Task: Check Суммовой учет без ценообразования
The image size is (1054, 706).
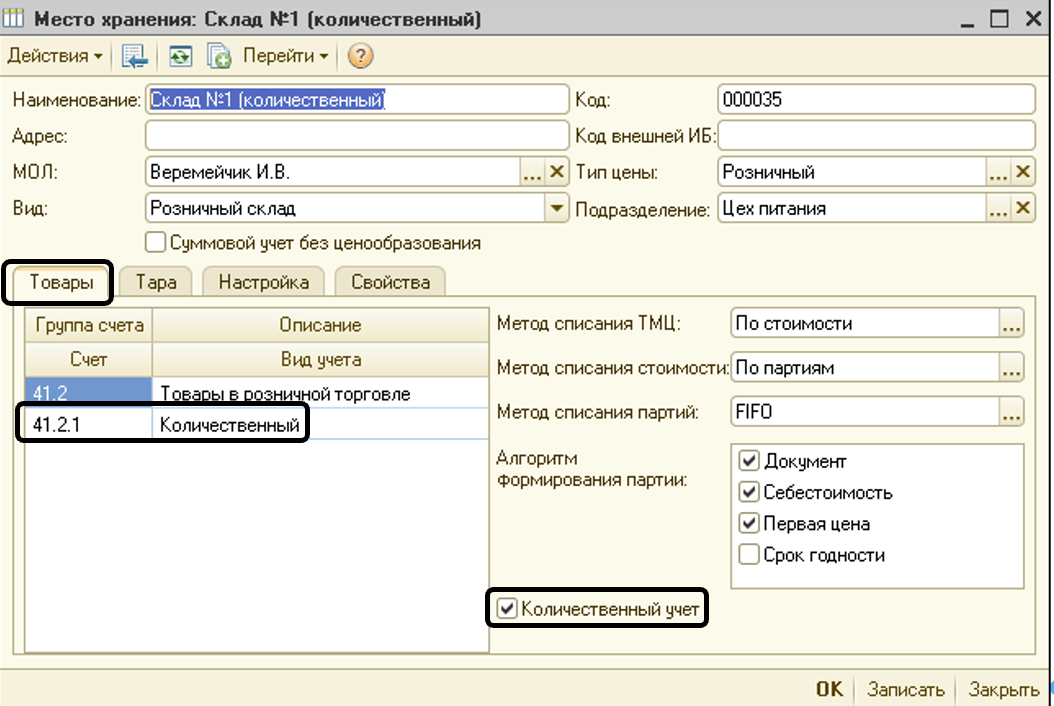Action: [155, 242]
